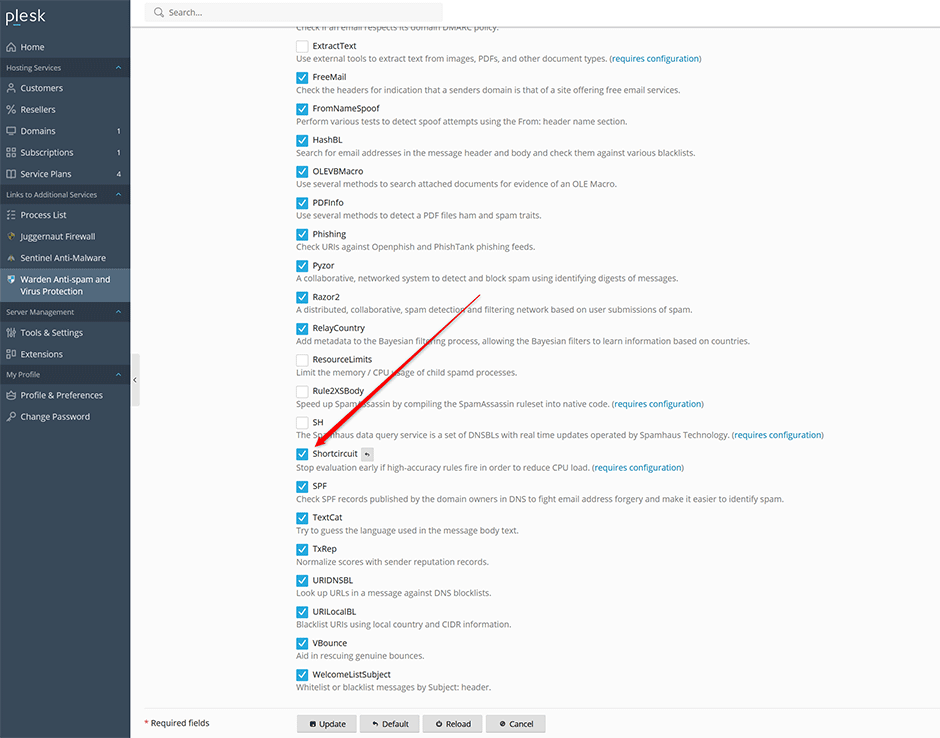Screen dimensions: 940x738
Task: Click the Warden shield icon
Action: tap(11, 279)
